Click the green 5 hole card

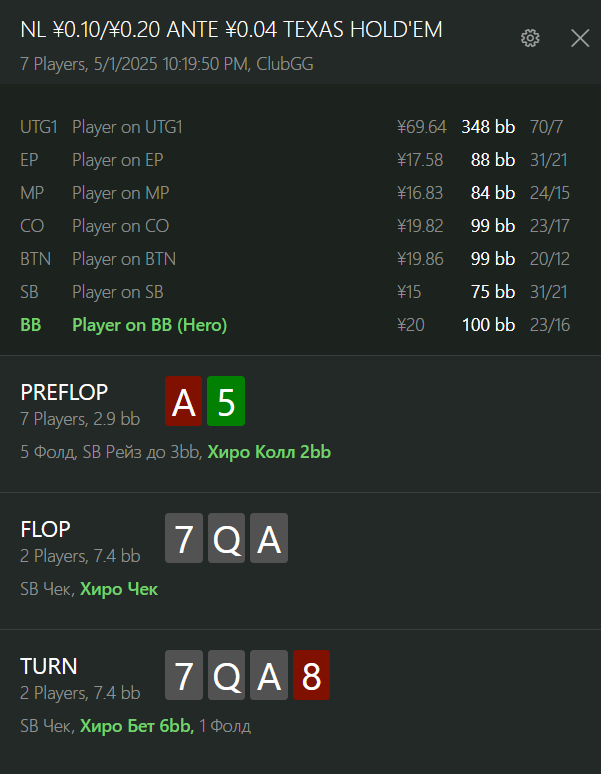(226, 401)
